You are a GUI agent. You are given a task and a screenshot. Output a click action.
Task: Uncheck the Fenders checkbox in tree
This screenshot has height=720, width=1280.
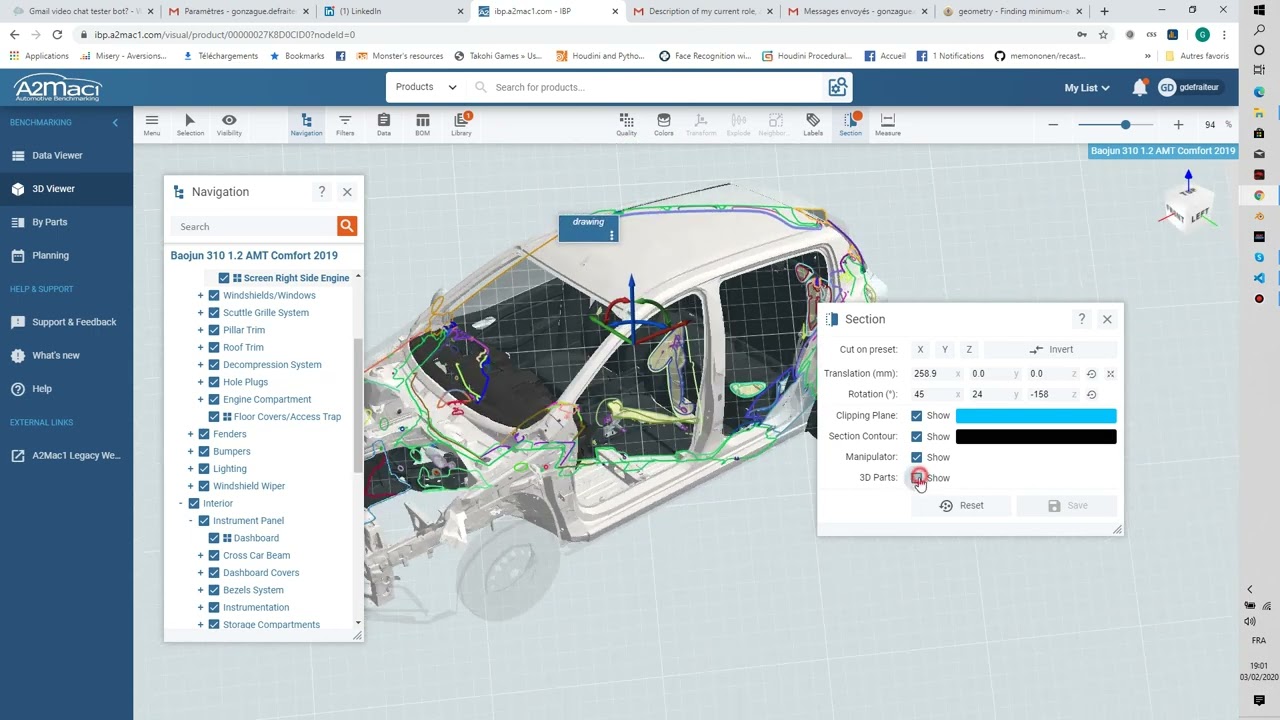pyautogui.click(x=204, y=434)
